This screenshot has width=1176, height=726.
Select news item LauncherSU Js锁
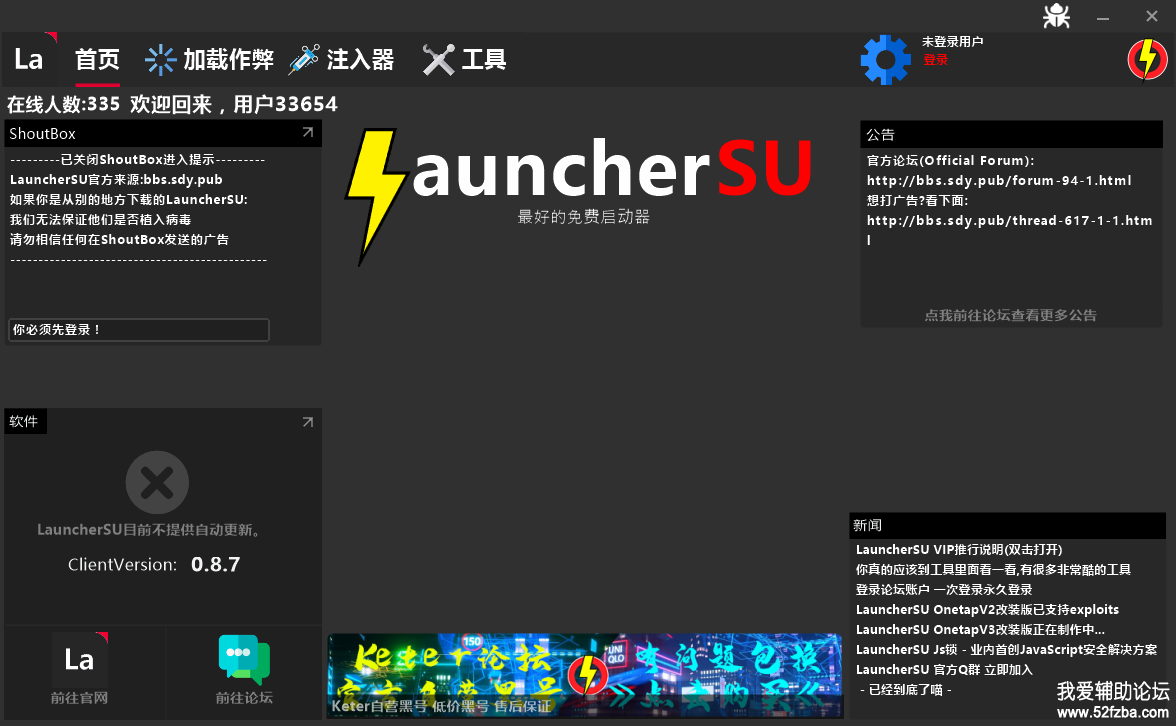click(x=1006, y=650)
